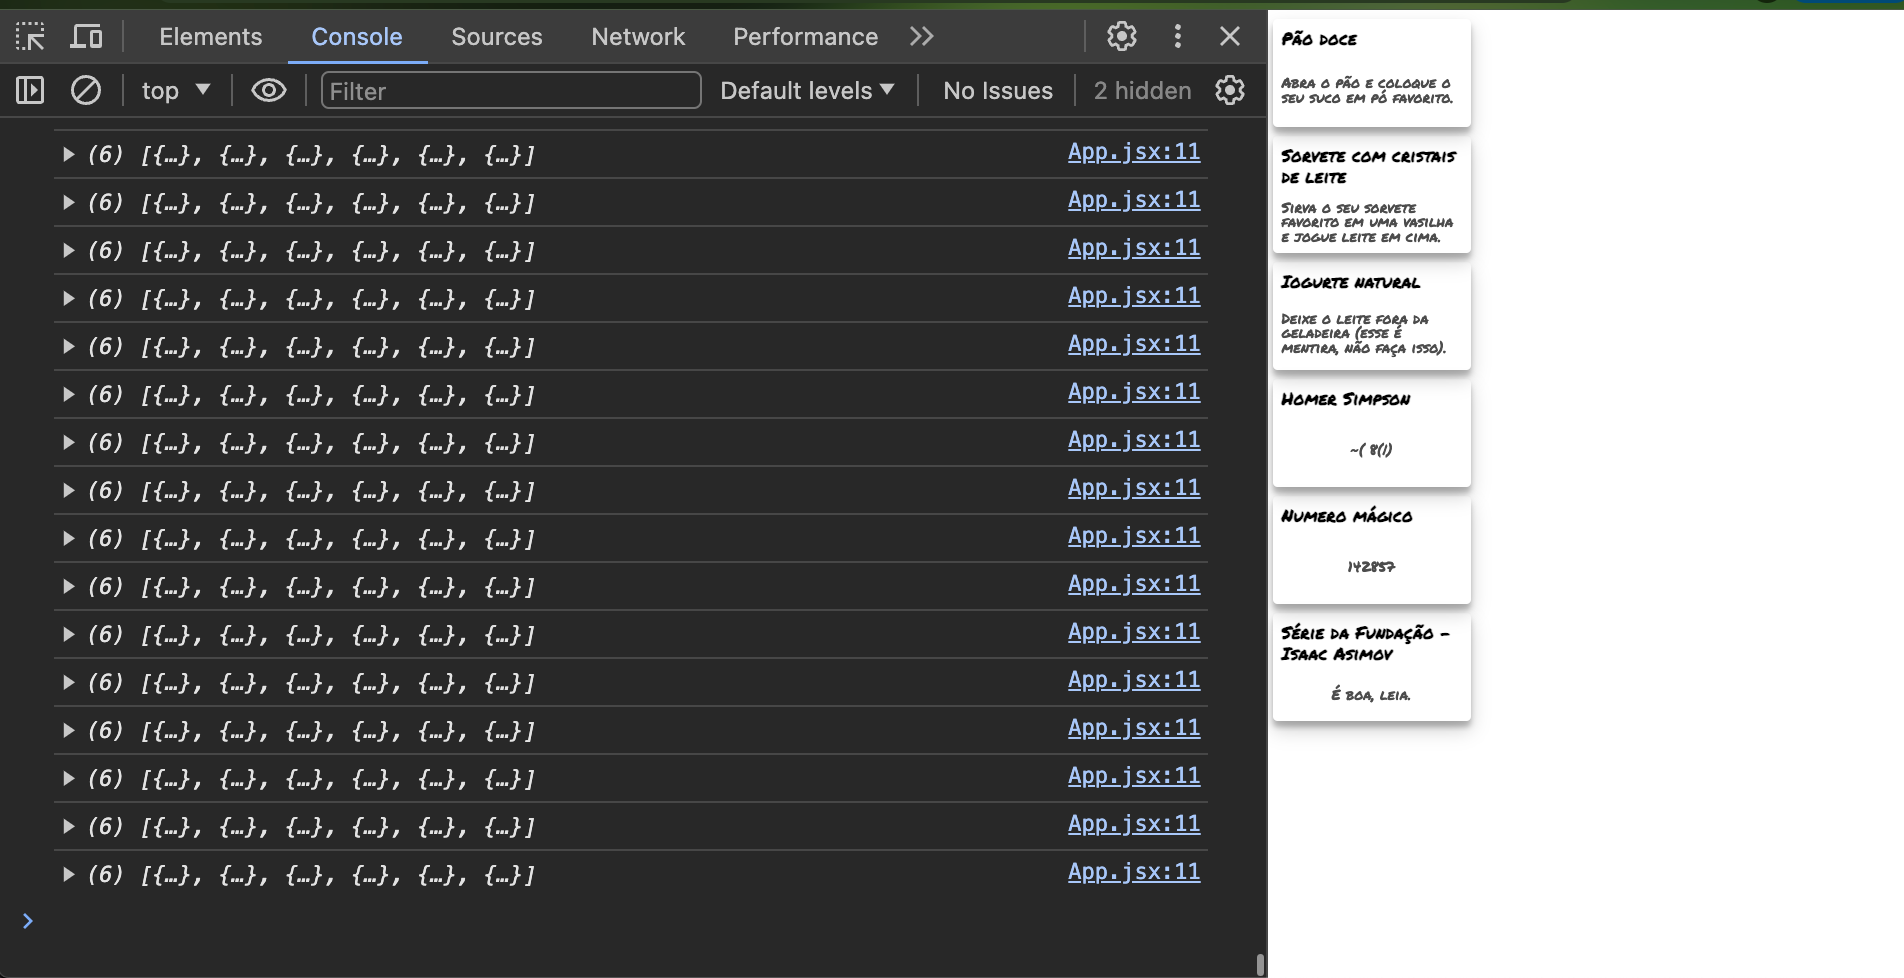This screenshot has height=978, width=1904.
Task: Open the three-dot customize DevTools menu
Action: coord(1177,37)
